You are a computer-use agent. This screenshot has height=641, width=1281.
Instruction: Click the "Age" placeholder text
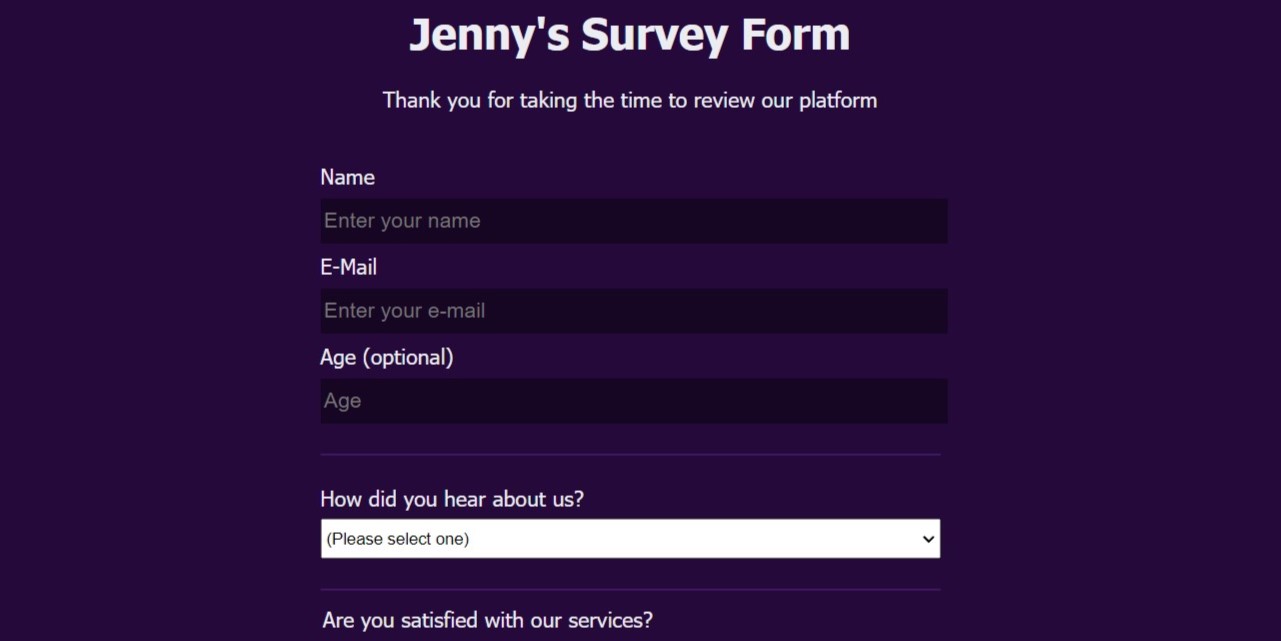(343, 400)
